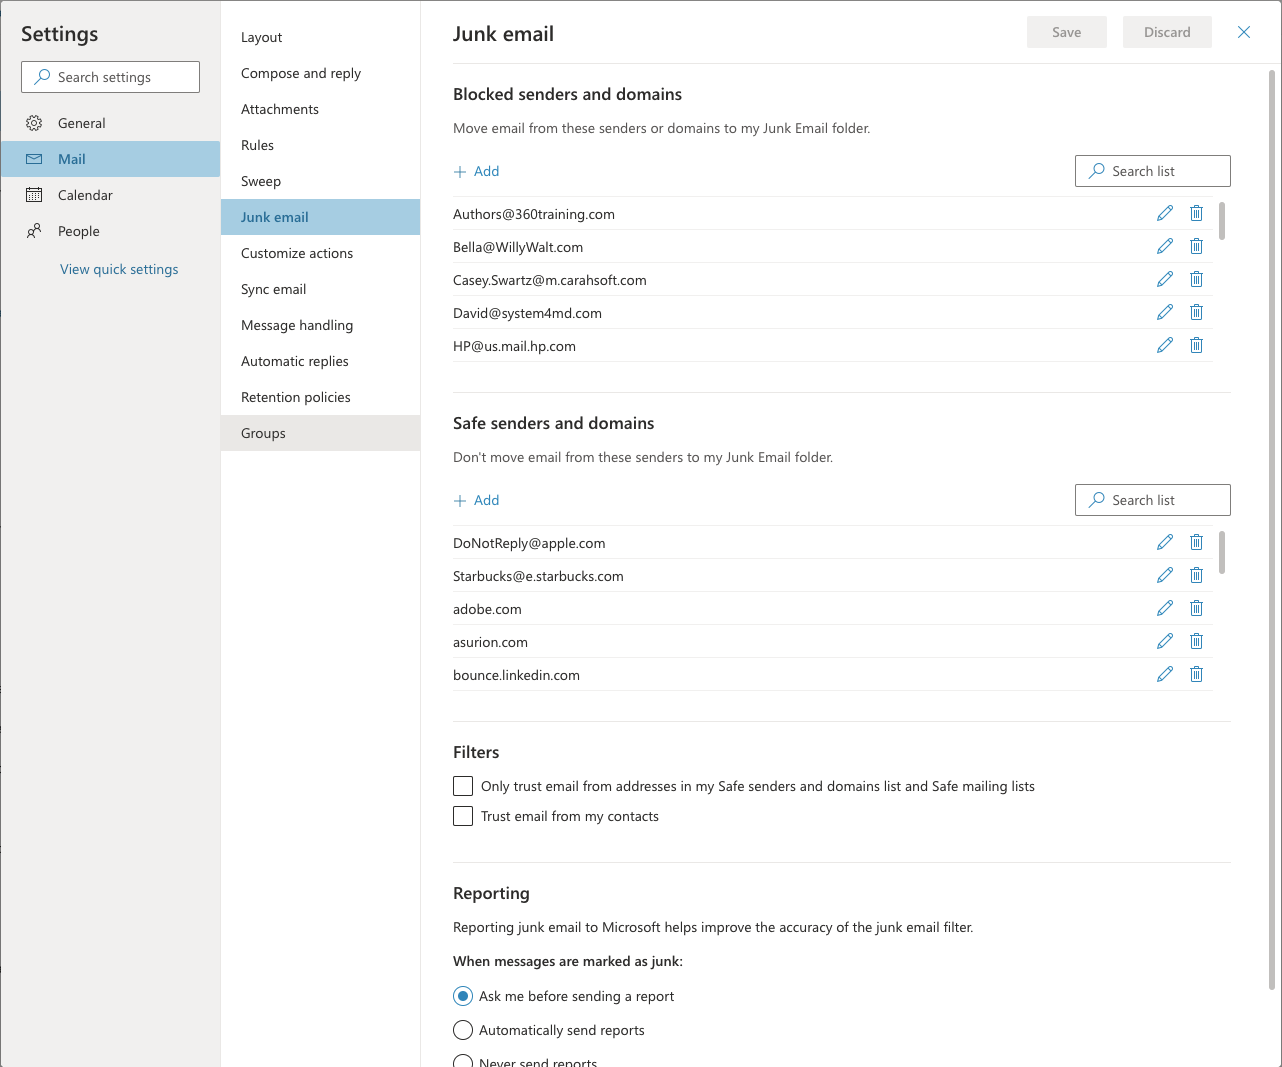Edit blocked sender Bella@WillyWalt.com

tap(1165, 246)
